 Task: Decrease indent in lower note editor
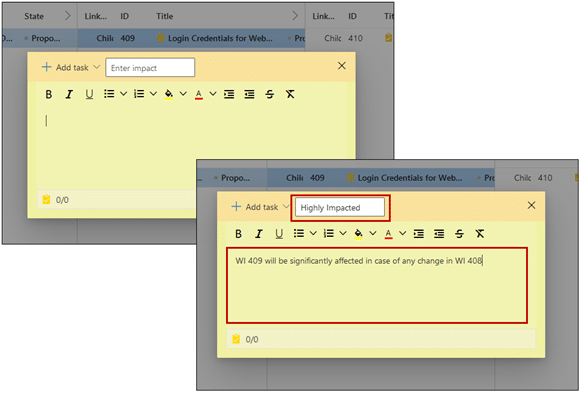439,234
